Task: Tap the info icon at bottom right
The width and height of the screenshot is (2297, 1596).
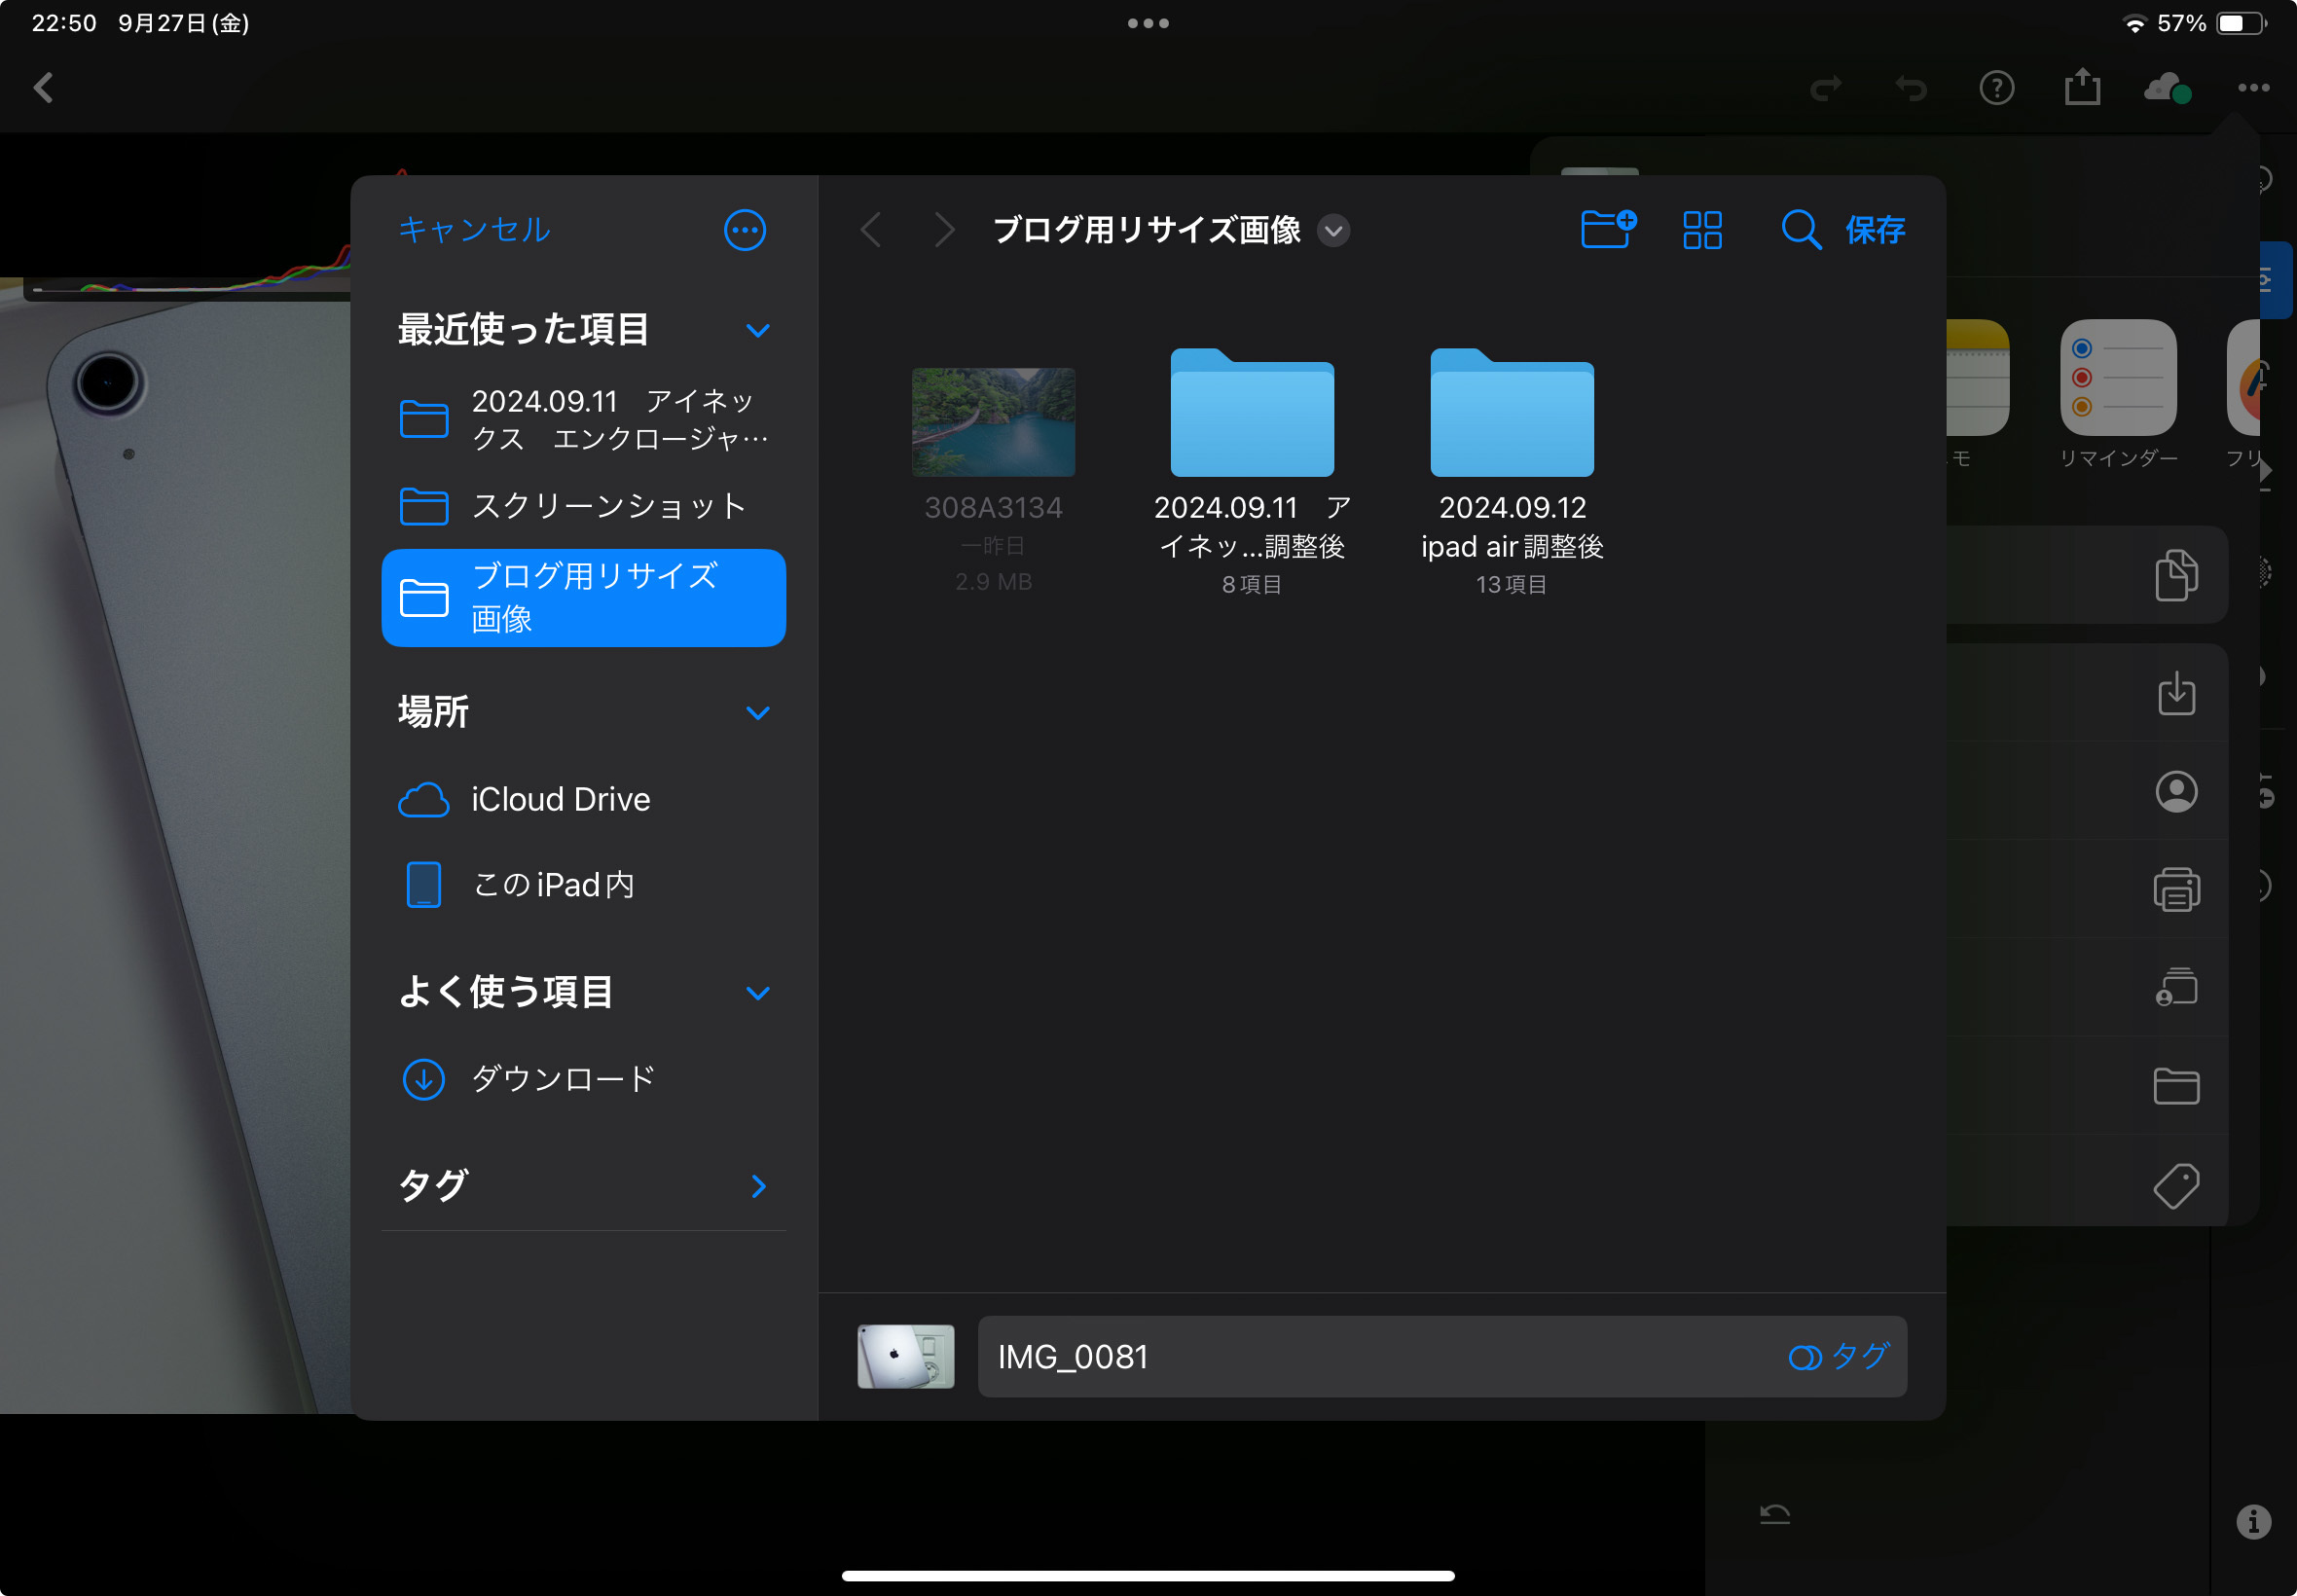Action: (2252, 1521)
